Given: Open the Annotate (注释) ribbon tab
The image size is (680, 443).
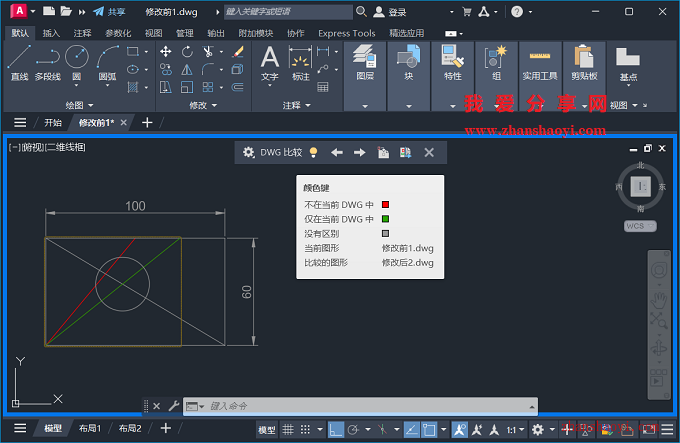Looking at the screenshot, I should pyautogui.click(x=82, y=33).
